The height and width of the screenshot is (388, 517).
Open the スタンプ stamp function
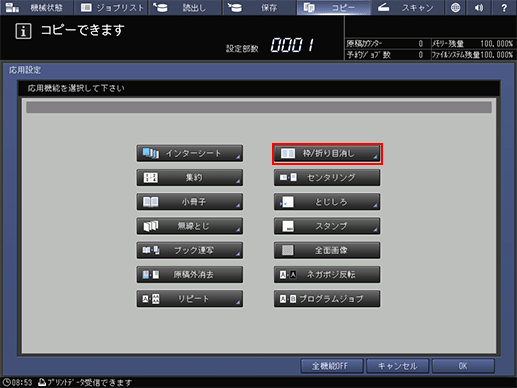(327, 226)
